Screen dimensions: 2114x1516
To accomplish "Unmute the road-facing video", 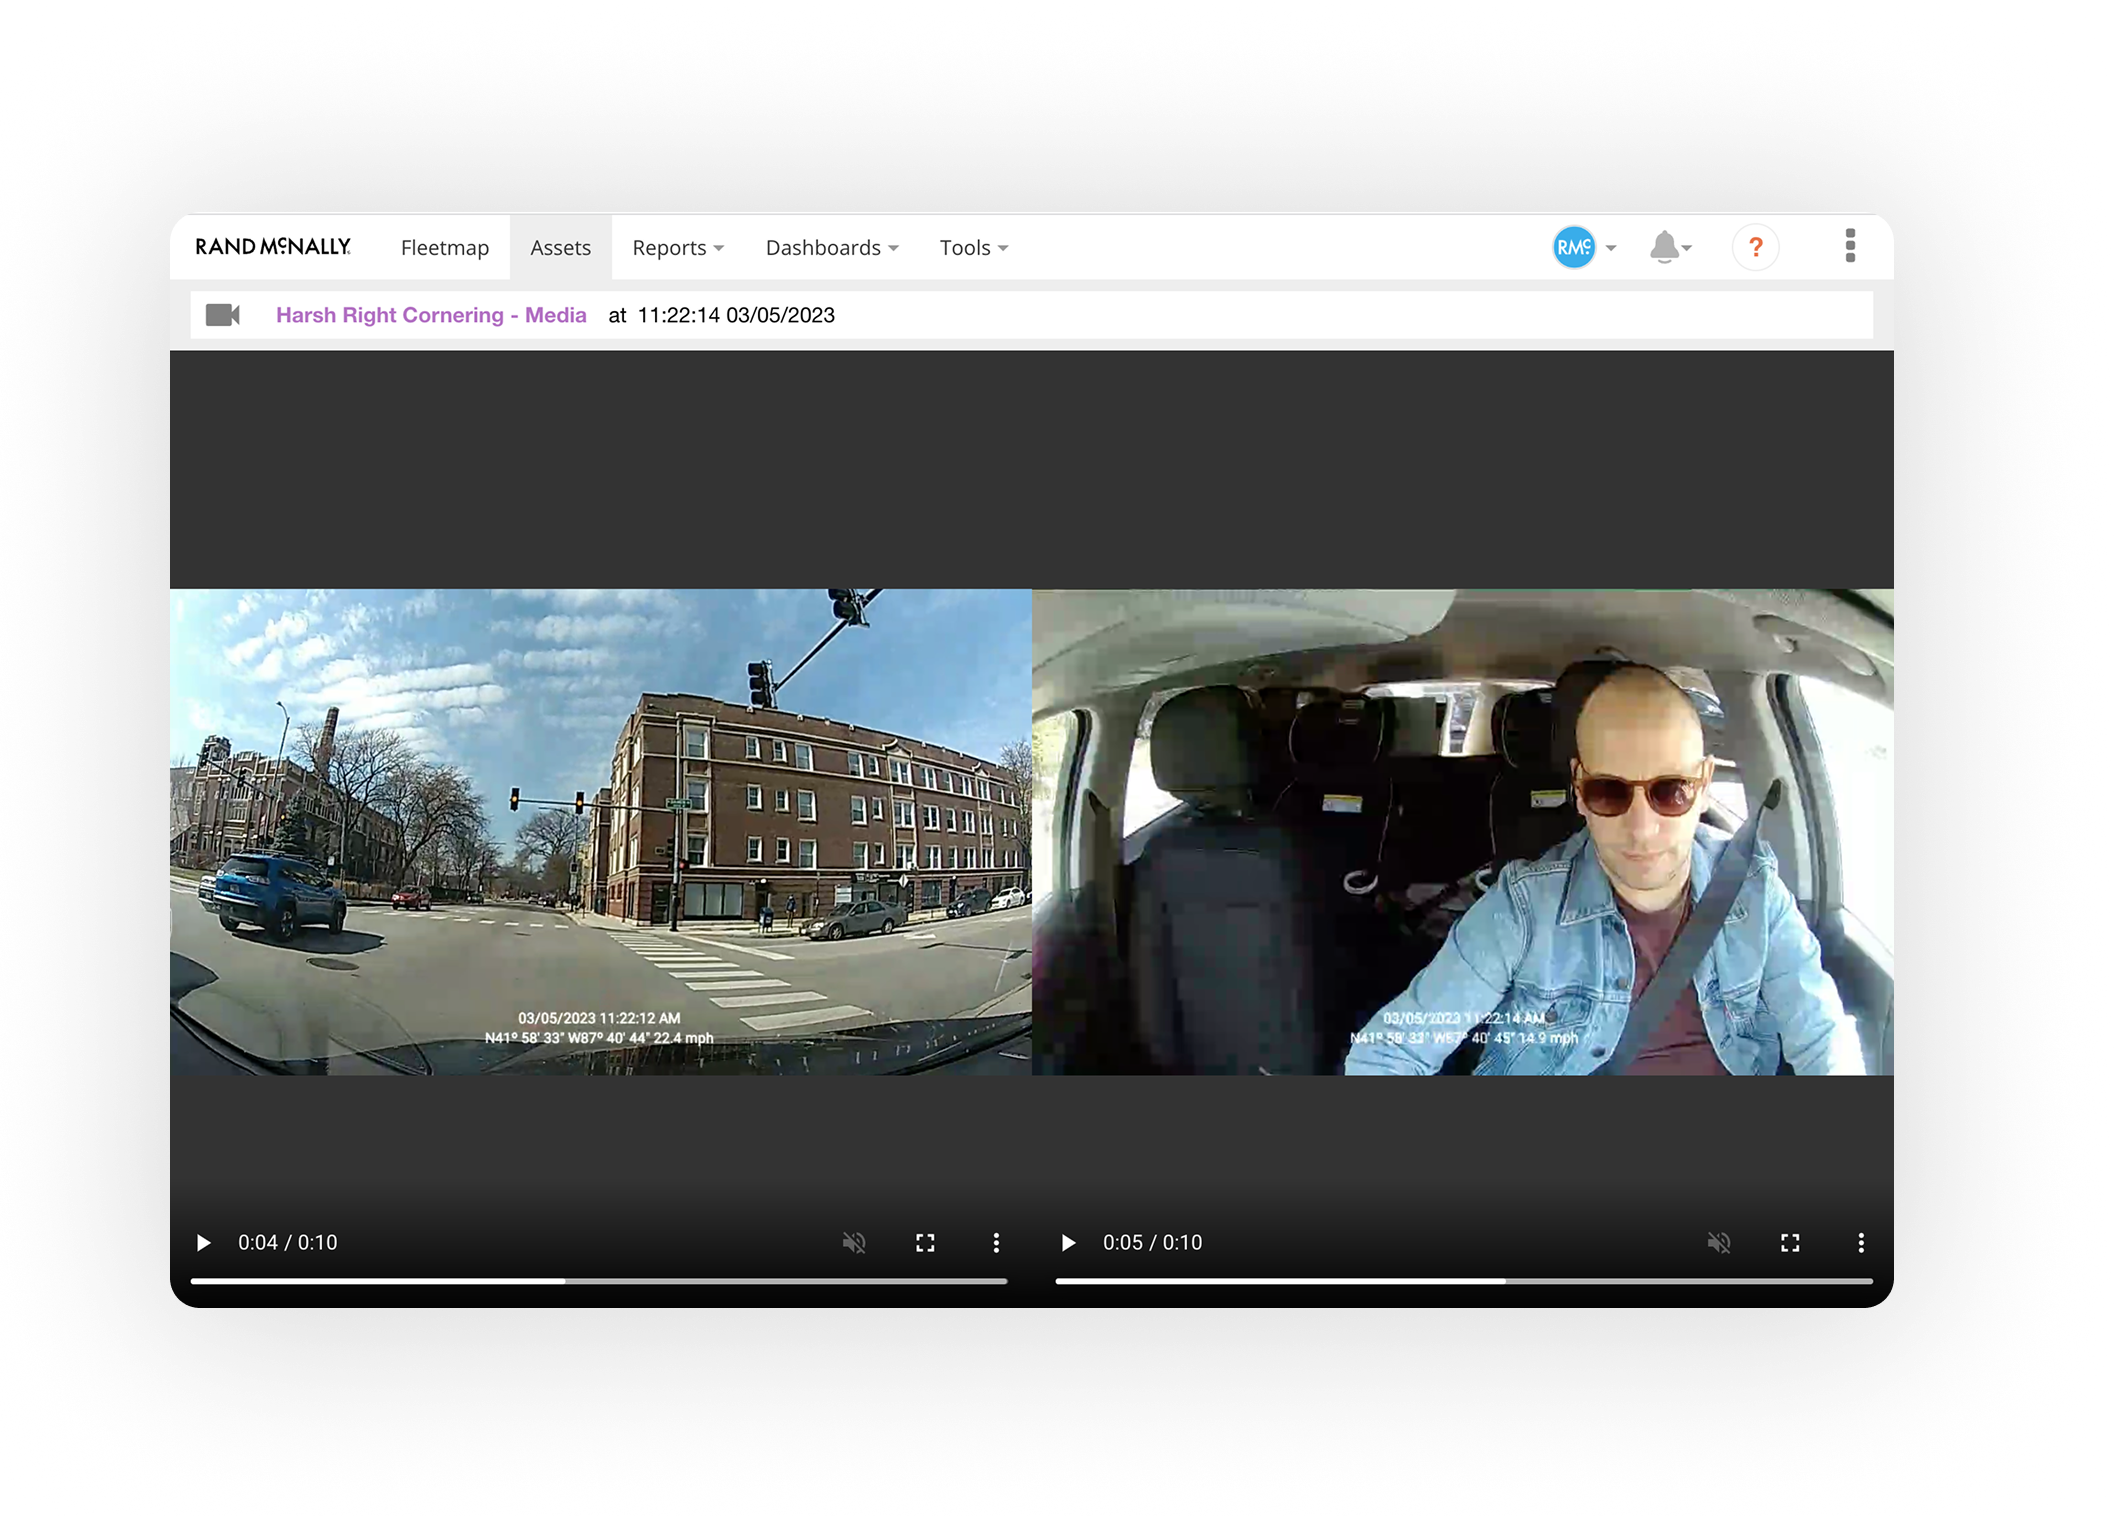I will [x=854, y=1243].
